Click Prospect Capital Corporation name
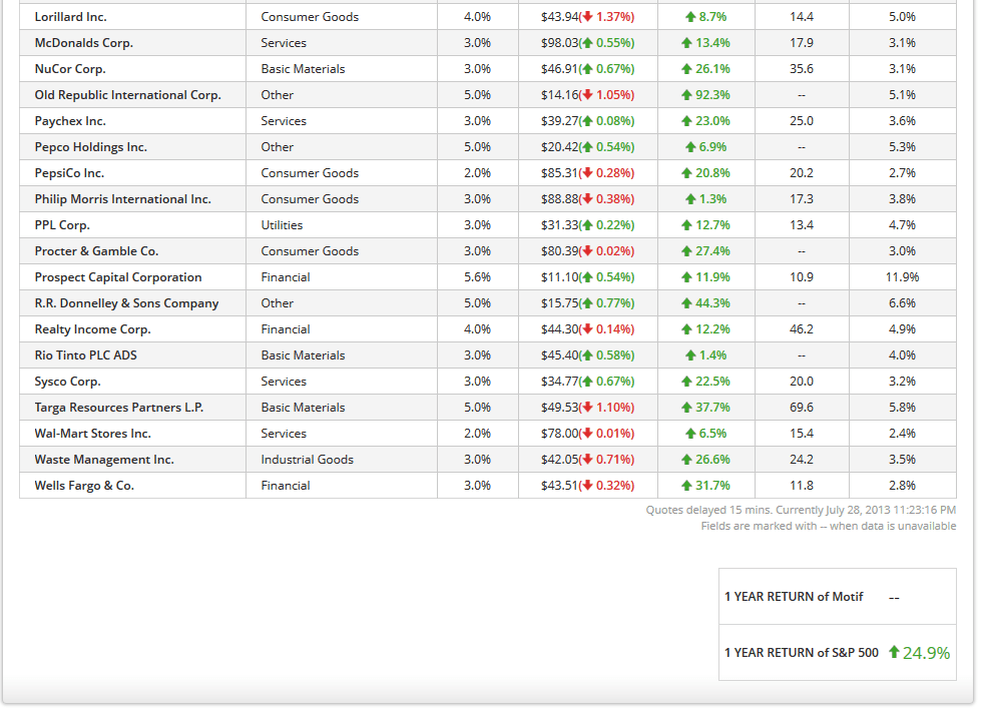Image resolution: width=985 pixels, height=711 pixels. click(x=118, y=278)
